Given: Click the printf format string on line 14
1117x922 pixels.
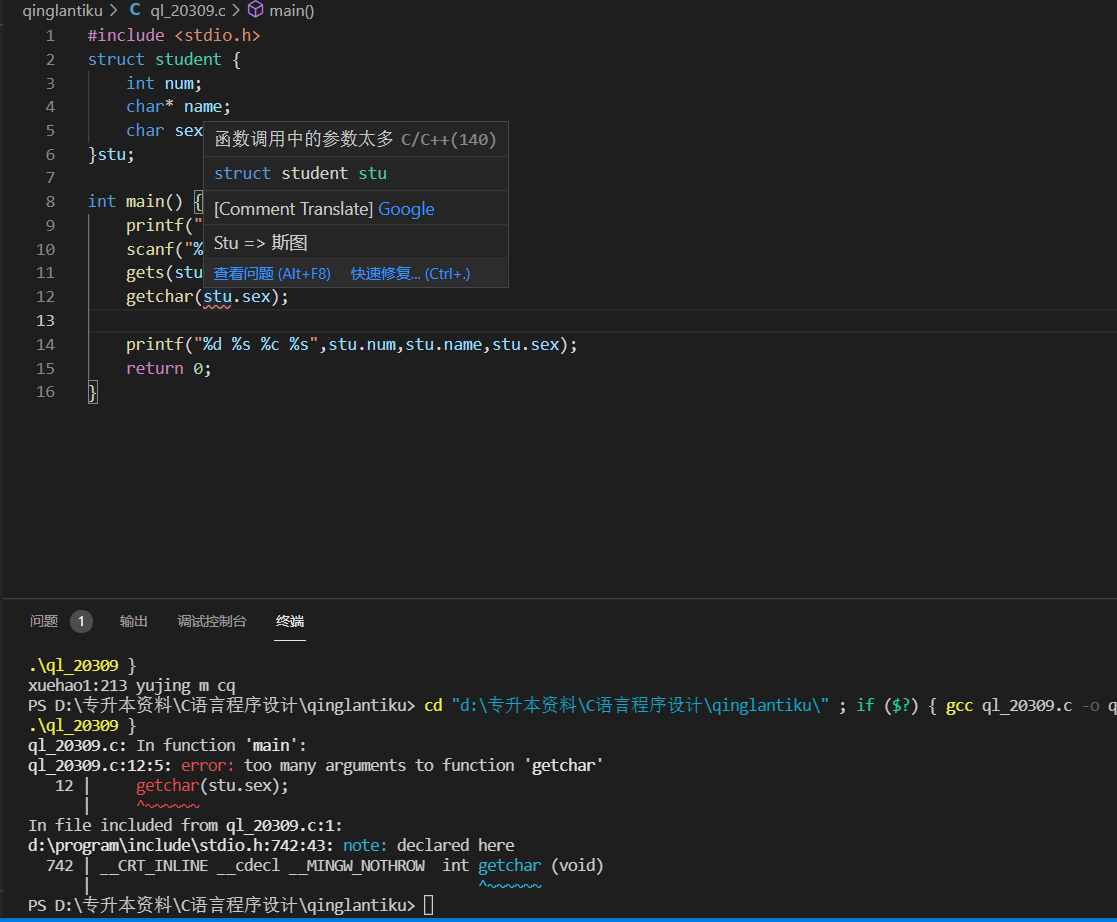Looking at the screenshot, I should 256,345.
